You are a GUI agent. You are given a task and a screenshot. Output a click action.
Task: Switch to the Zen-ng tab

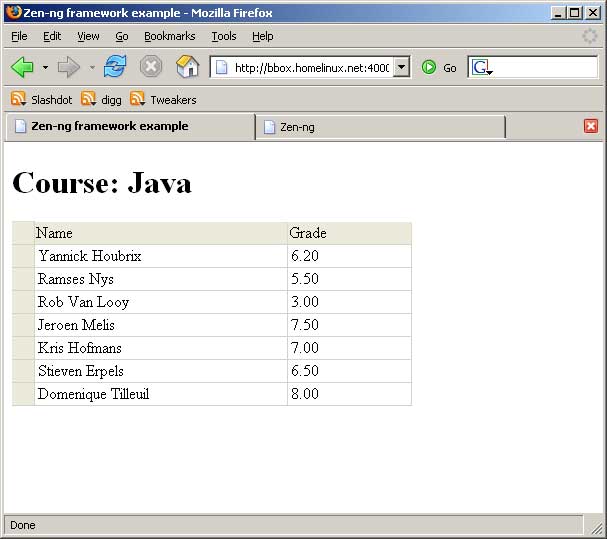point(380,127)
